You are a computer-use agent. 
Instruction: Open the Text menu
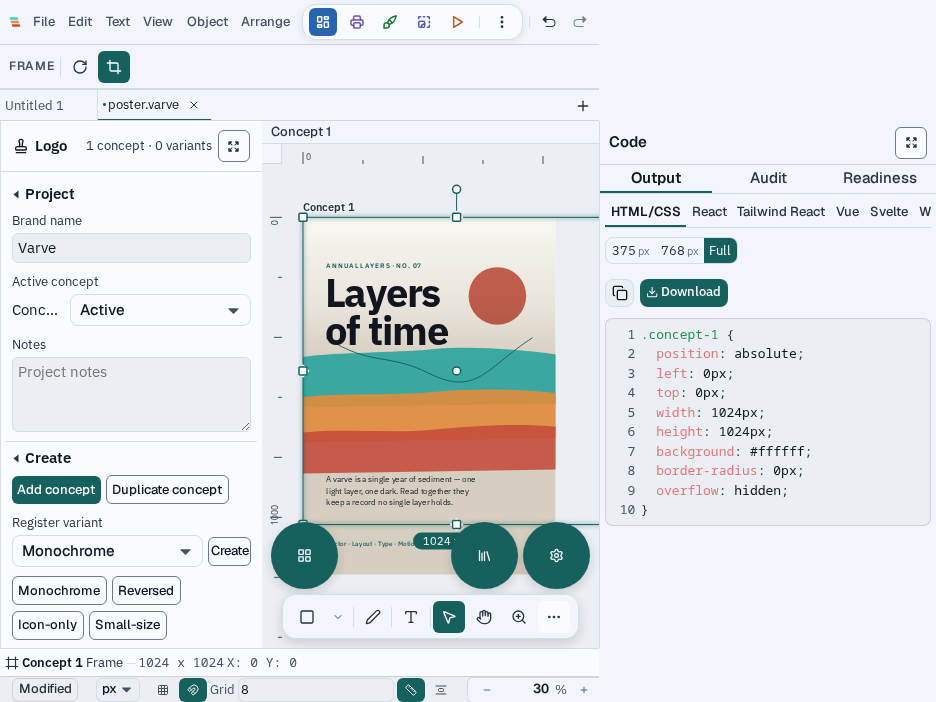click(118, 22)
